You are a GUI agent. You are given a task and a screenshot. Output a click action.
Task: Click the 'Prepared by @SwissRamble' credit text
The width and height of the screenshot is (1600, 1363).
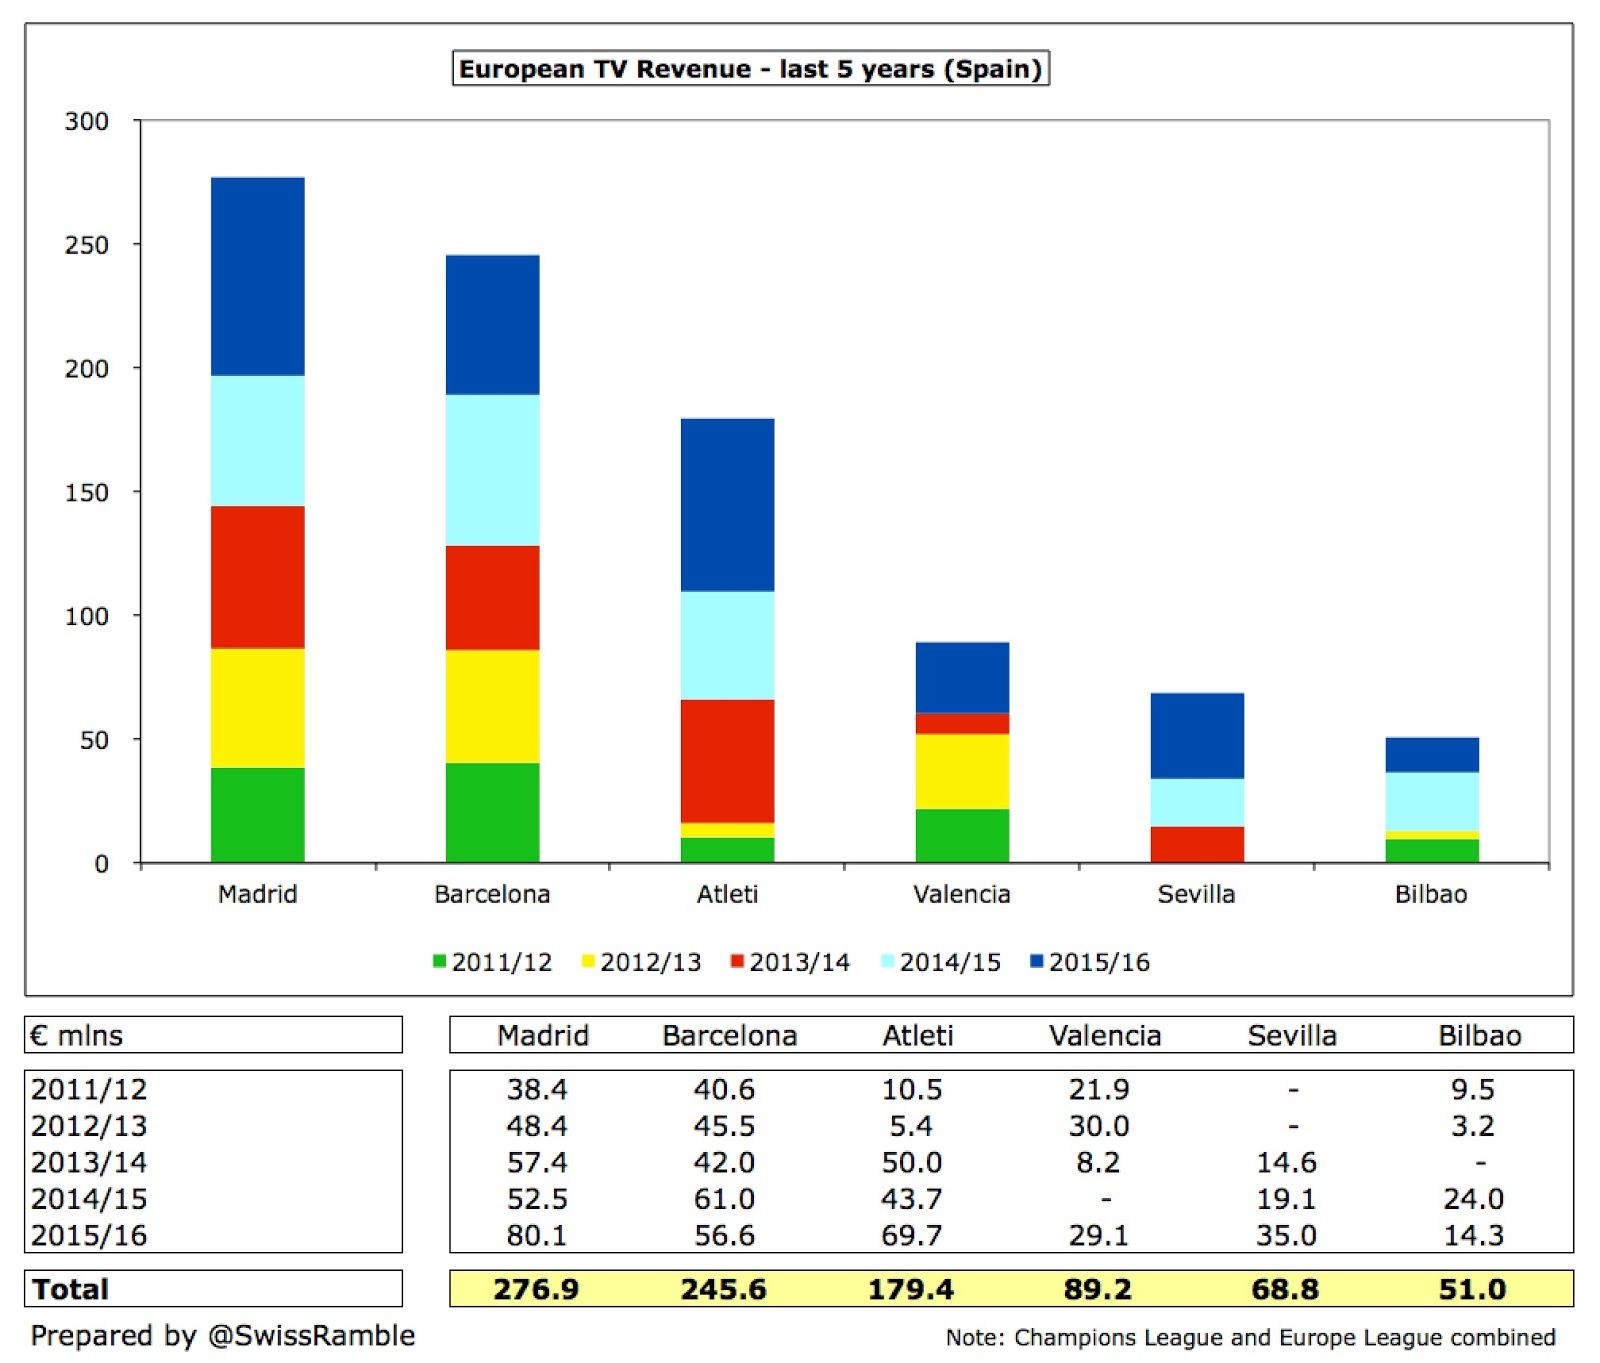click(x=223, y=1336)
